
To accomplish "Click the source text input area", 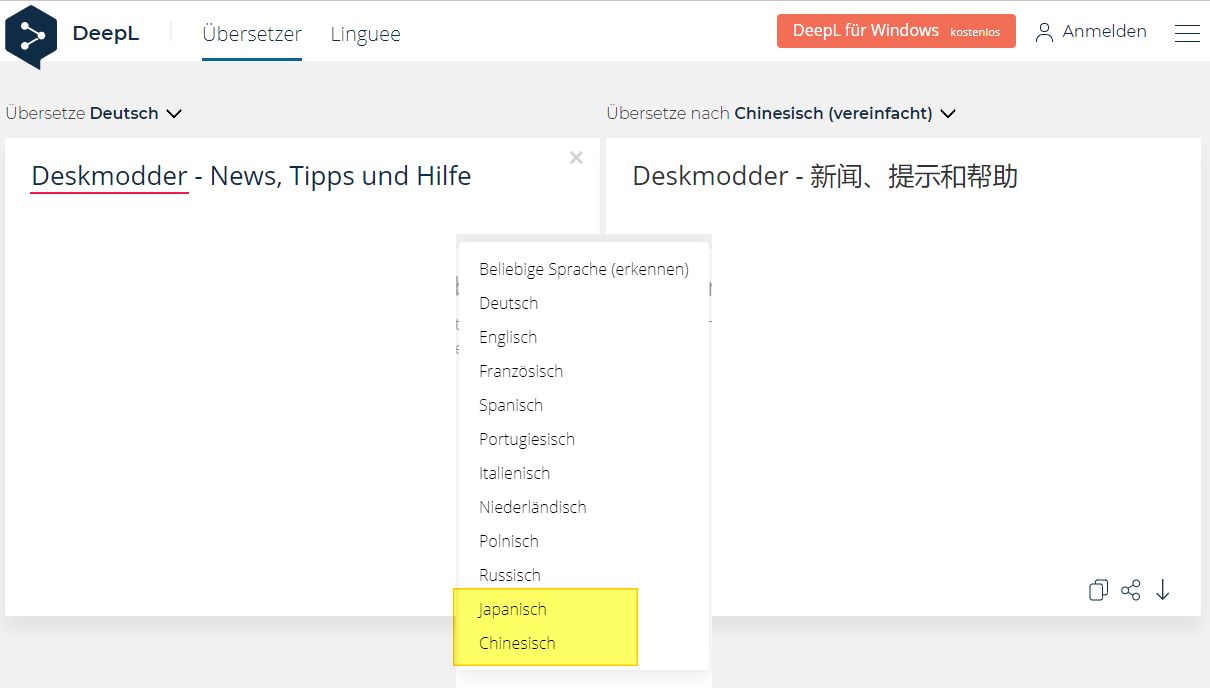I will coord(302,377).
